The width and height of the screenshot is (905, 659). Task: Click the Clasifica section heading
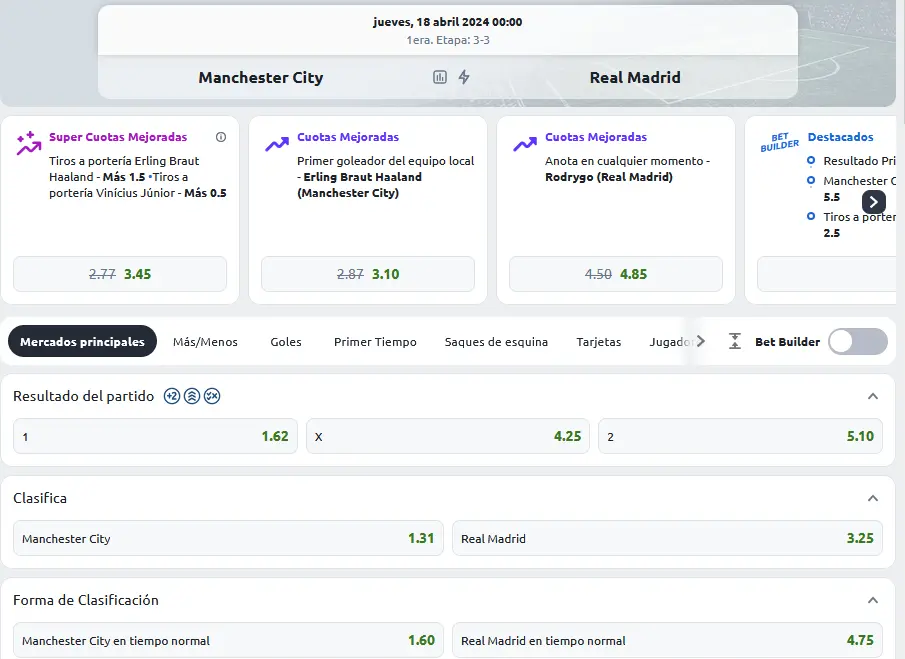point(40,498)
